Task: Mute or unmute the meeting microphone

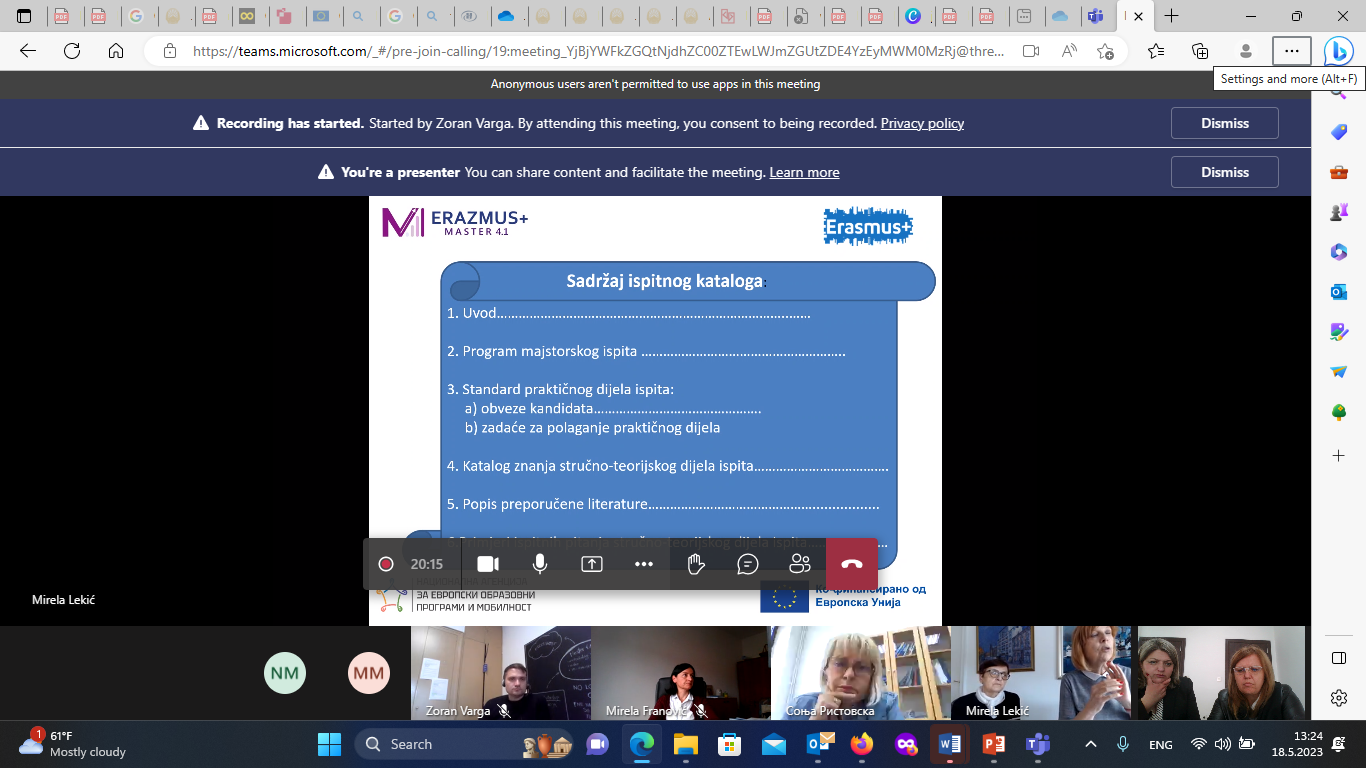Action: 540,564
